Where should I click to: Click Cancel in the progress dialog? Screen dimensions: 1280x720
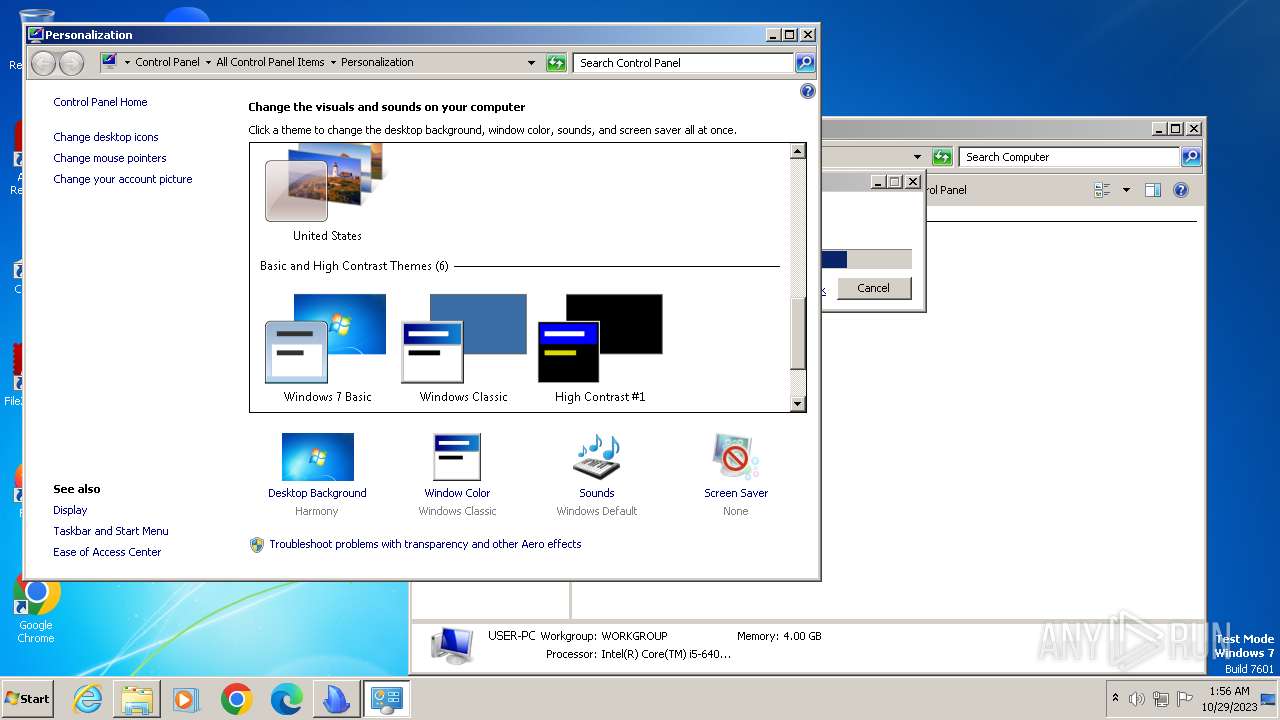(x=873, y=288)
